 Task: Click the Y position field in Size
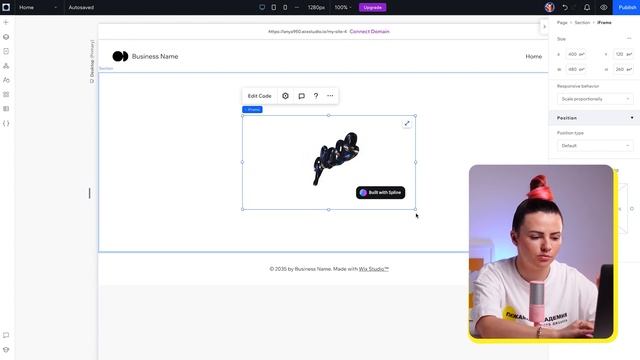click(x=623, y=54)
